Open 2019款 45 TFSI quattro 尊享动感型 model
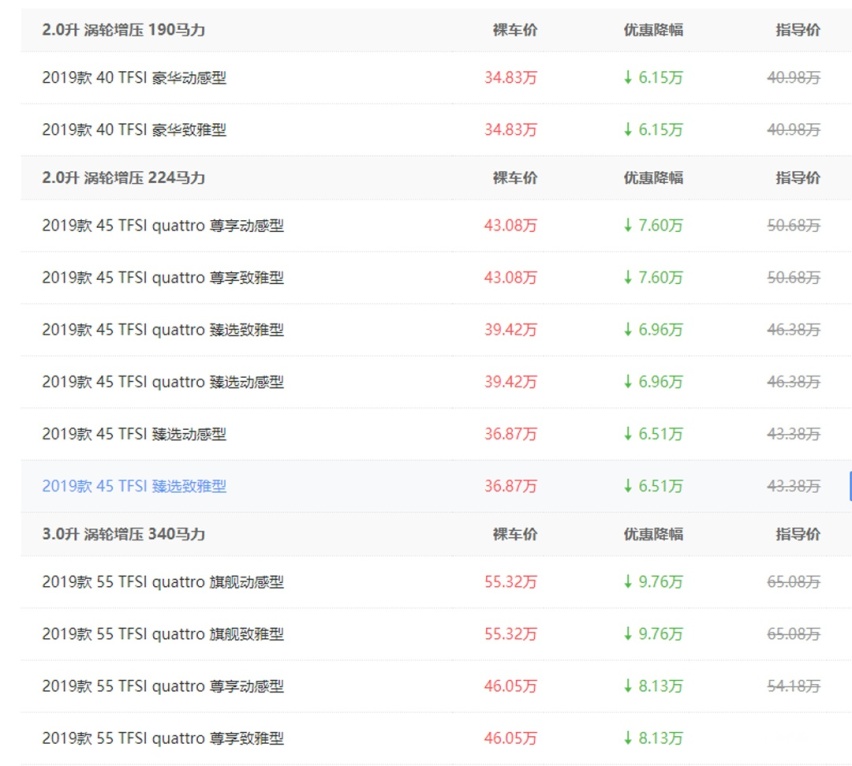852x766 pixels. pyautogui.click(x=163, y=225)
